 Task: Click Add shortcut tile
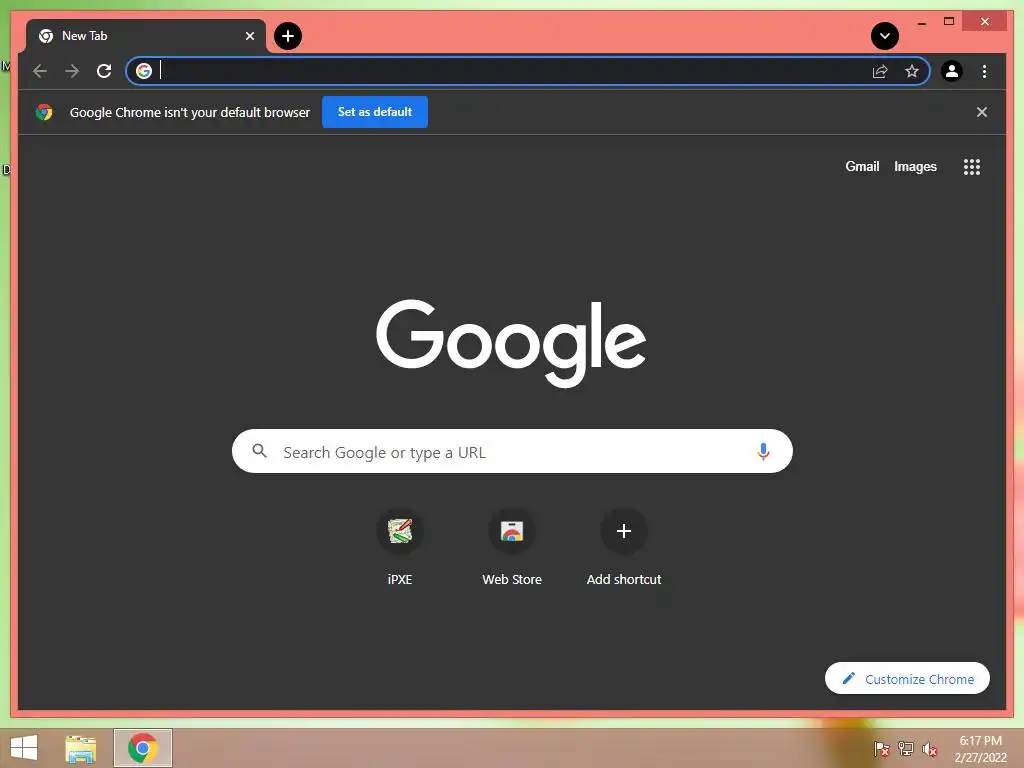click(624, 547)
